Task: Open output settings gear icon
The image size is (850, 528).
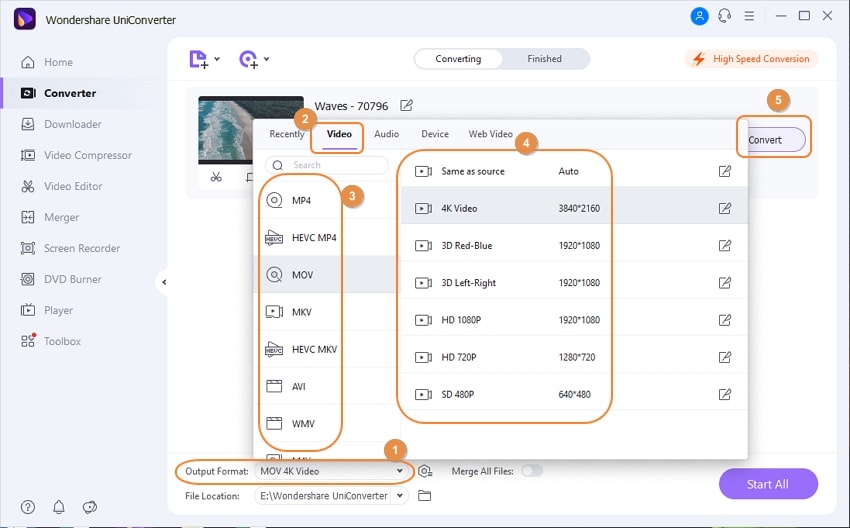Action: pyautogui.click(x=425, y=472)
